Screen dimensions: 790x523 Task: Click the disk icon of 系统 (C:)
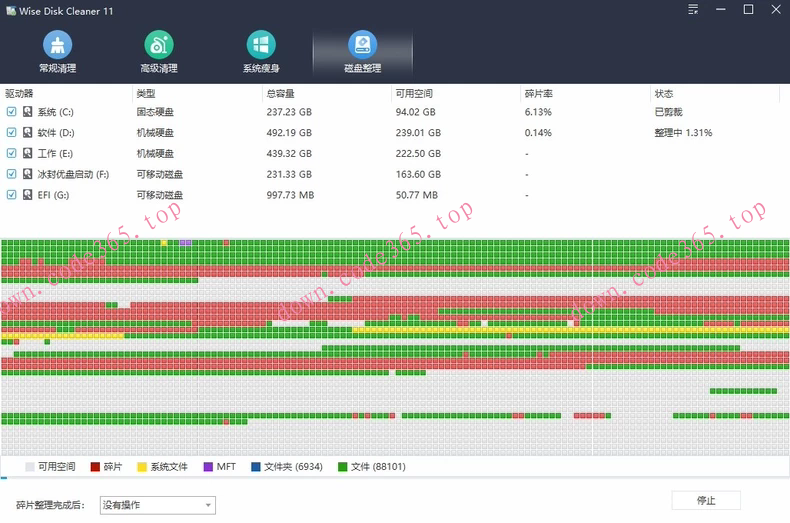coord(28,112)
